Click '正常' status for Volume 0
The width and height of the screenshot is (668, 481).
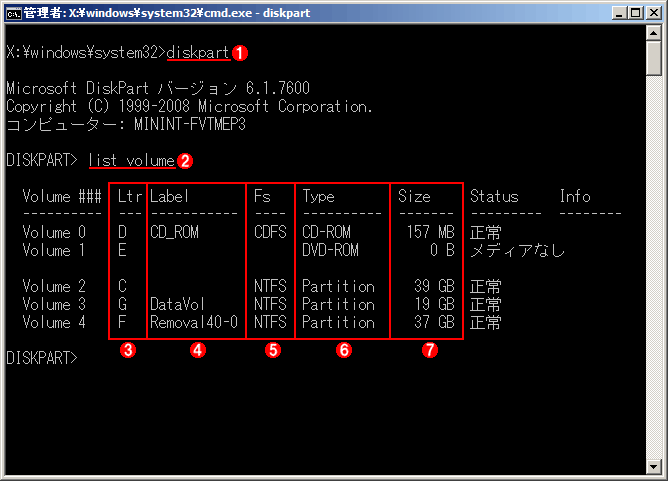[x=486, y=233]
